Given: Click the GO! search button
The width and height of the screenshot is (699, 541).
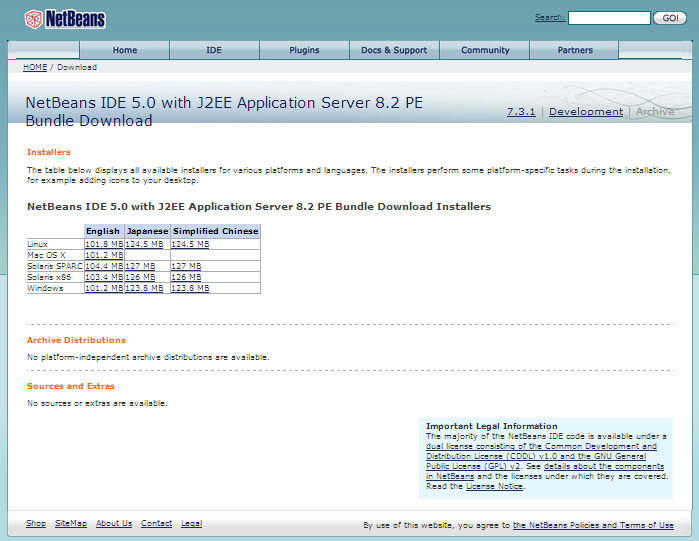Looking at the screenshot, I should point(670,18).
